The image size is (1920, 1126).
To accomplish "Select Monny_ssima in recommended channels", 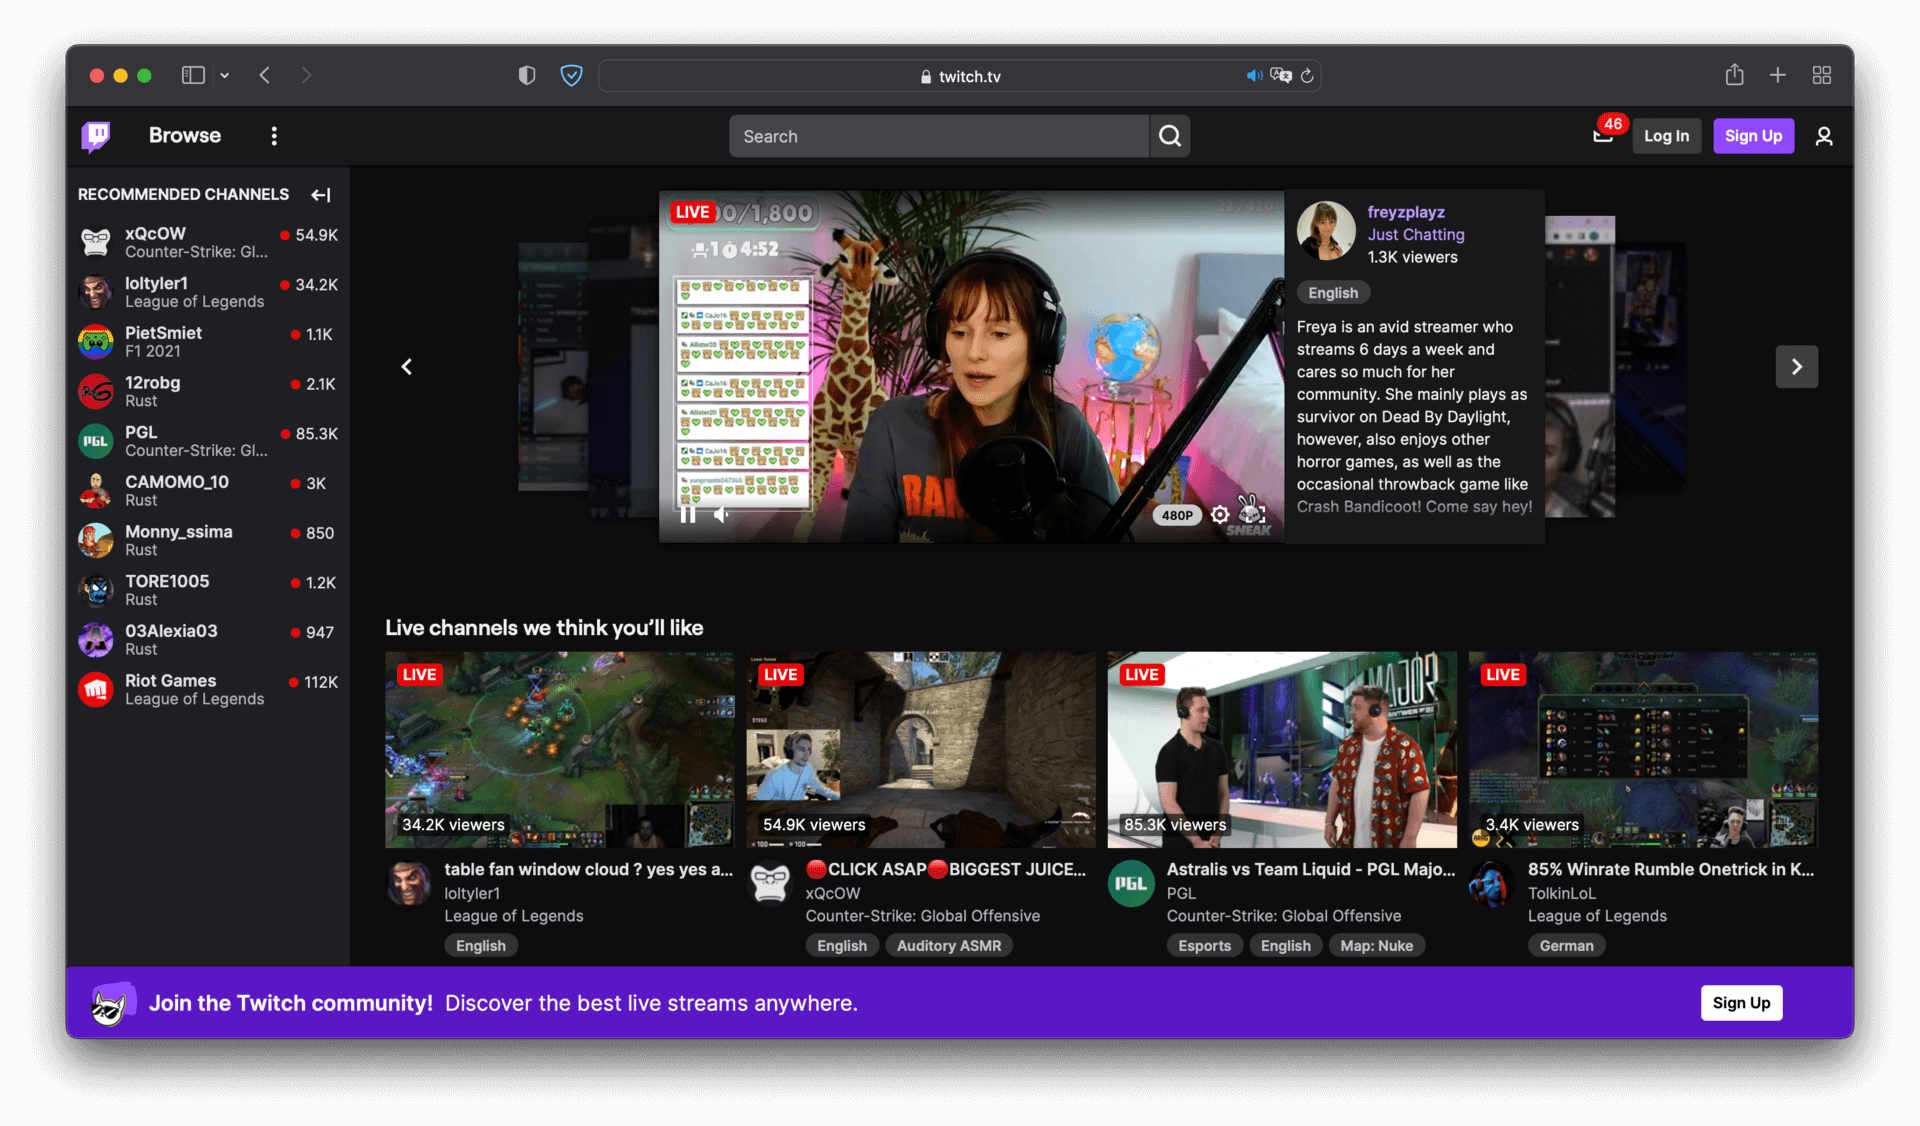I will [x=208, y=540].
